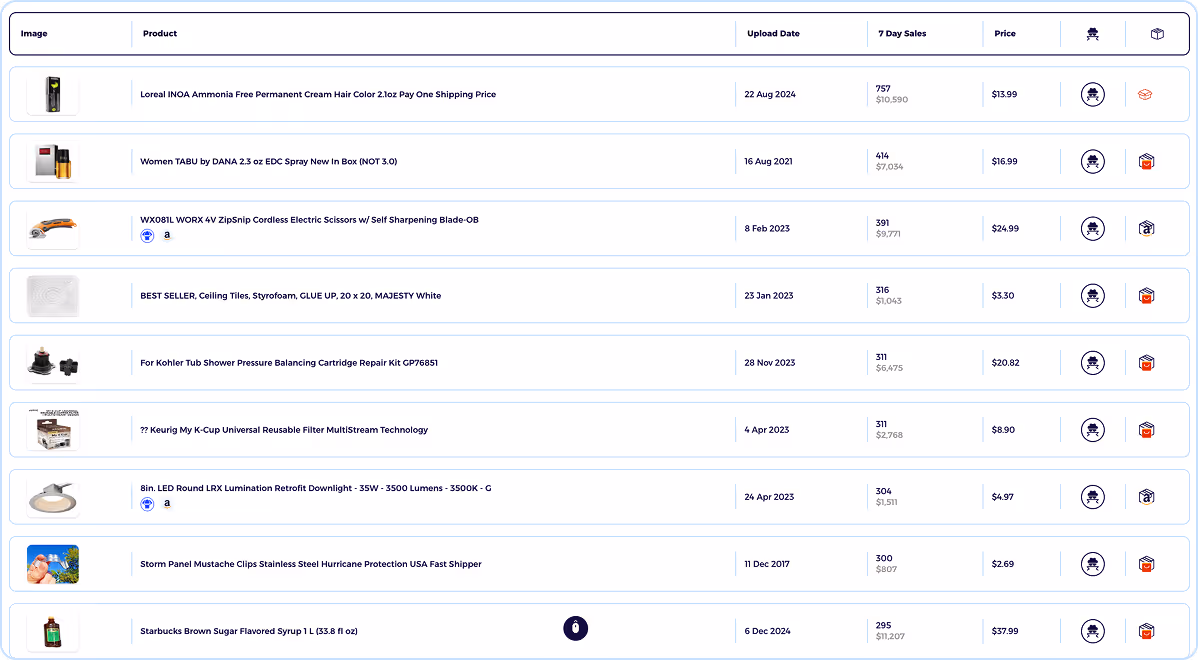Click the spy icon in the table header
The height and width of the screenshot is (660, 1198).
pyautogui.click(x=1093, y=34)
